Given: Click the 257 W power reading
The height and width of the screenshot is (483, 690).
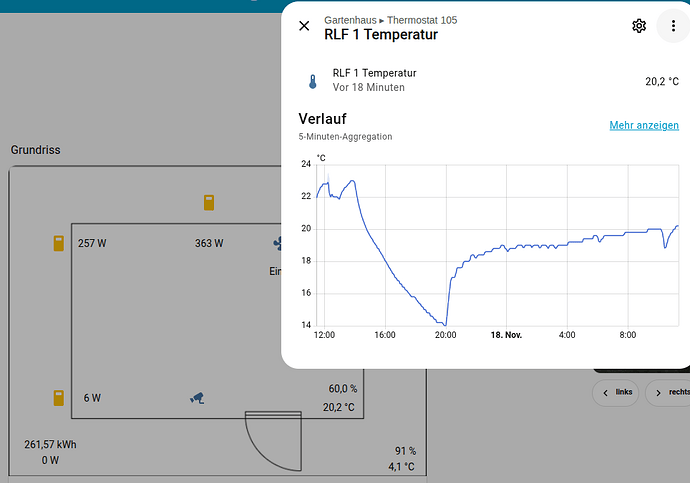Looking at the screenshot, I should point(92,243).
